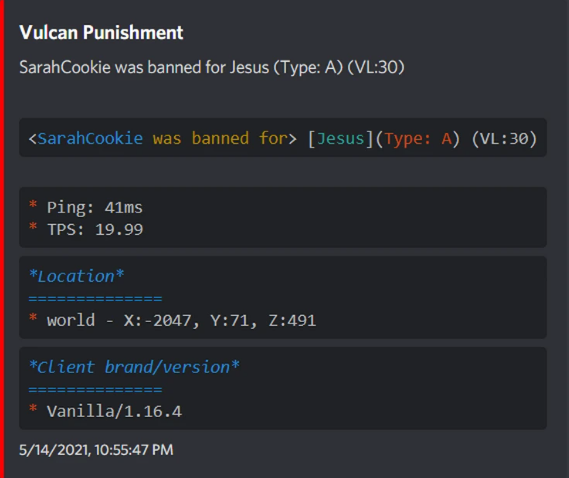
Task: Click the Ping: 41ms line
Action: pyautogui.click(x=95, y=208)
